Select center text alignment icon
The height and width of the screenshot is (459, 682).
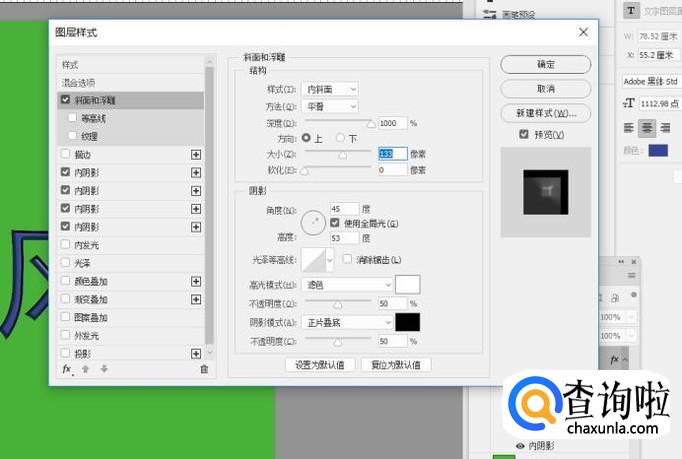[647, 127]
